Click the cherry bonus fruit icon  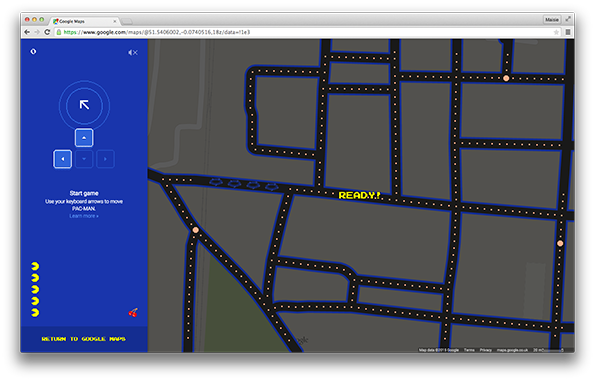click(x=133, y=313)
